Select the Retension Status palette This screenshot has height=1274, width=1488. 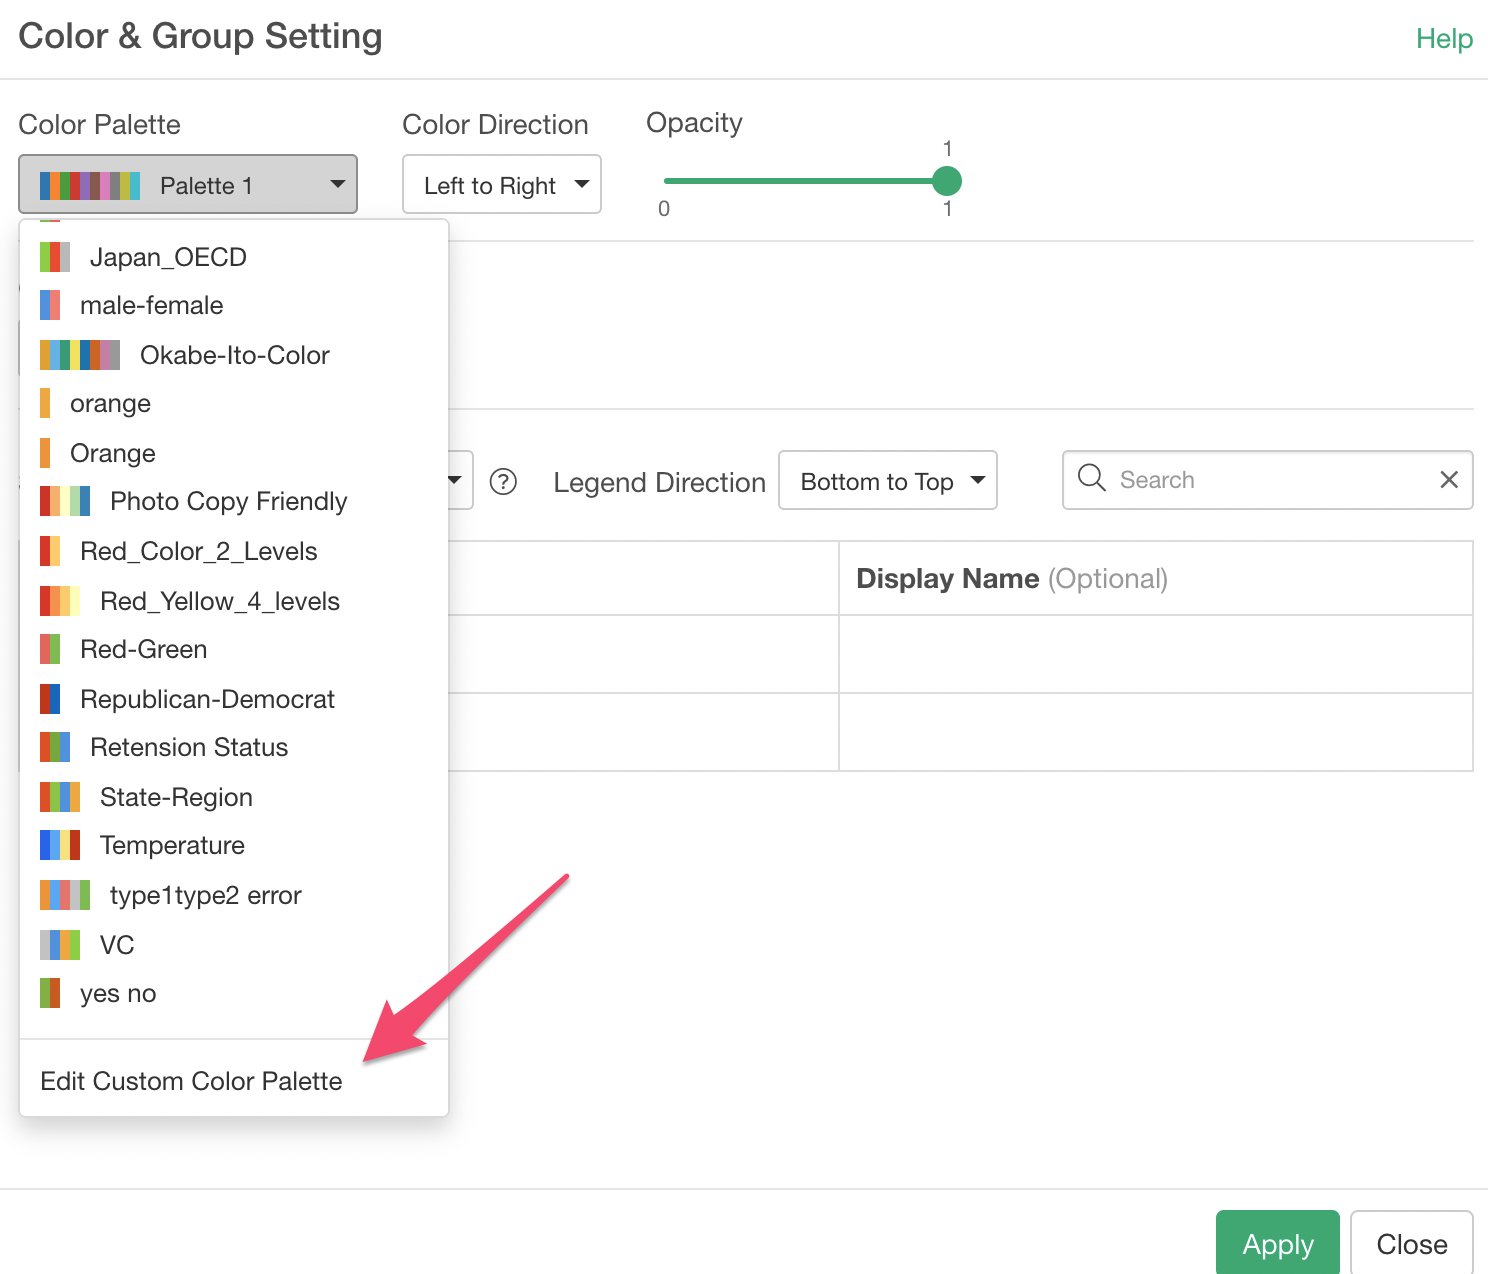[234, 747]
